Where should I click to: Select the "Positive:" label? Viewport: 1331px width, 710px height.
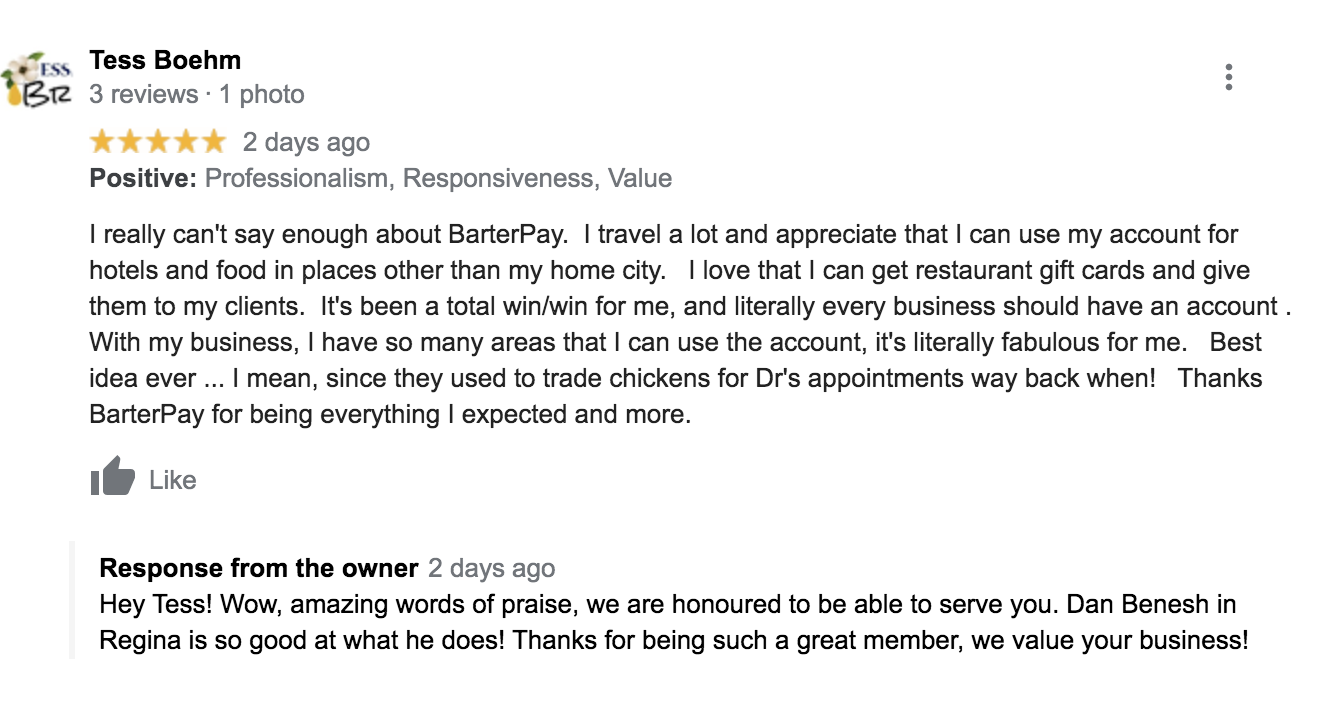(x=143, y=179)
